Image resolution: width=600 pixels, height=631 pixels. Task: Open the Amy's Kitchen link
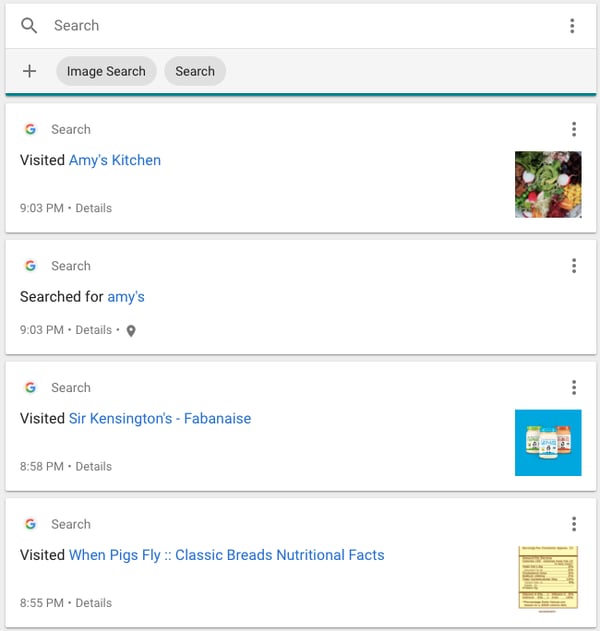pyautogui.click(x=114, y=160)
